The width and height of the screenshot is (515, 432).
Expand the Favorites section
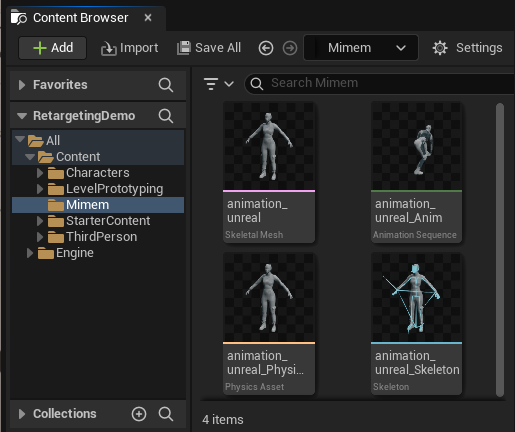point(22,85)
